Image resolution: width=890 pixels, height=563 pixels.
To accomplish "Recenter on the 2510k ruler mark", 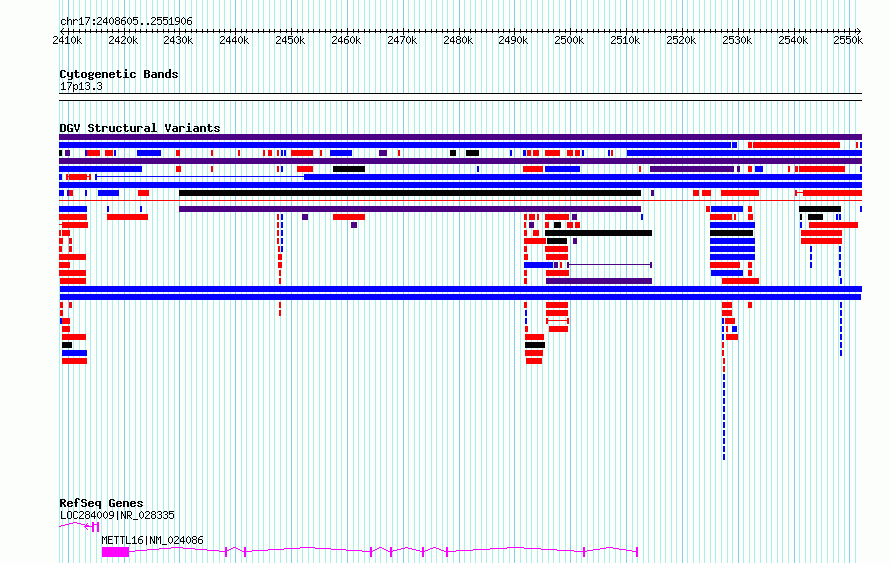I will coord(625,40).
